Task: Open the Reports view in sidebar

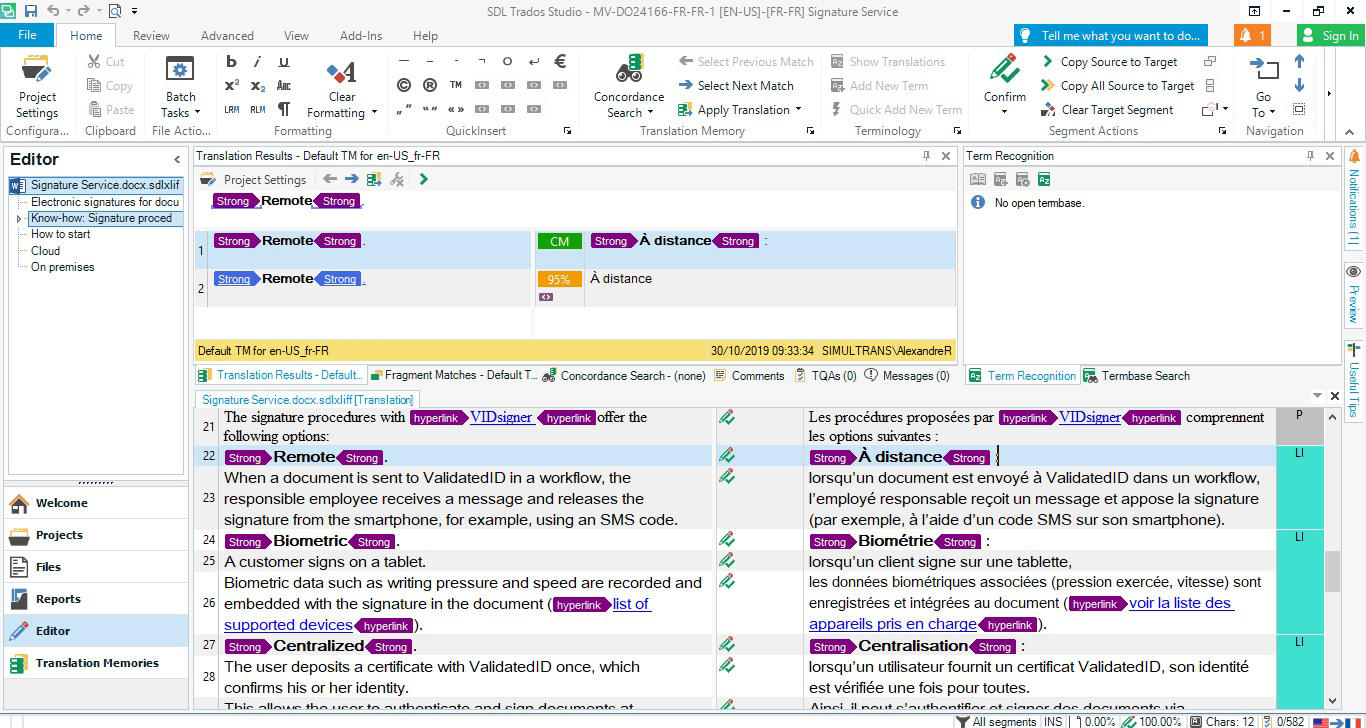Action: click(96, 598)
